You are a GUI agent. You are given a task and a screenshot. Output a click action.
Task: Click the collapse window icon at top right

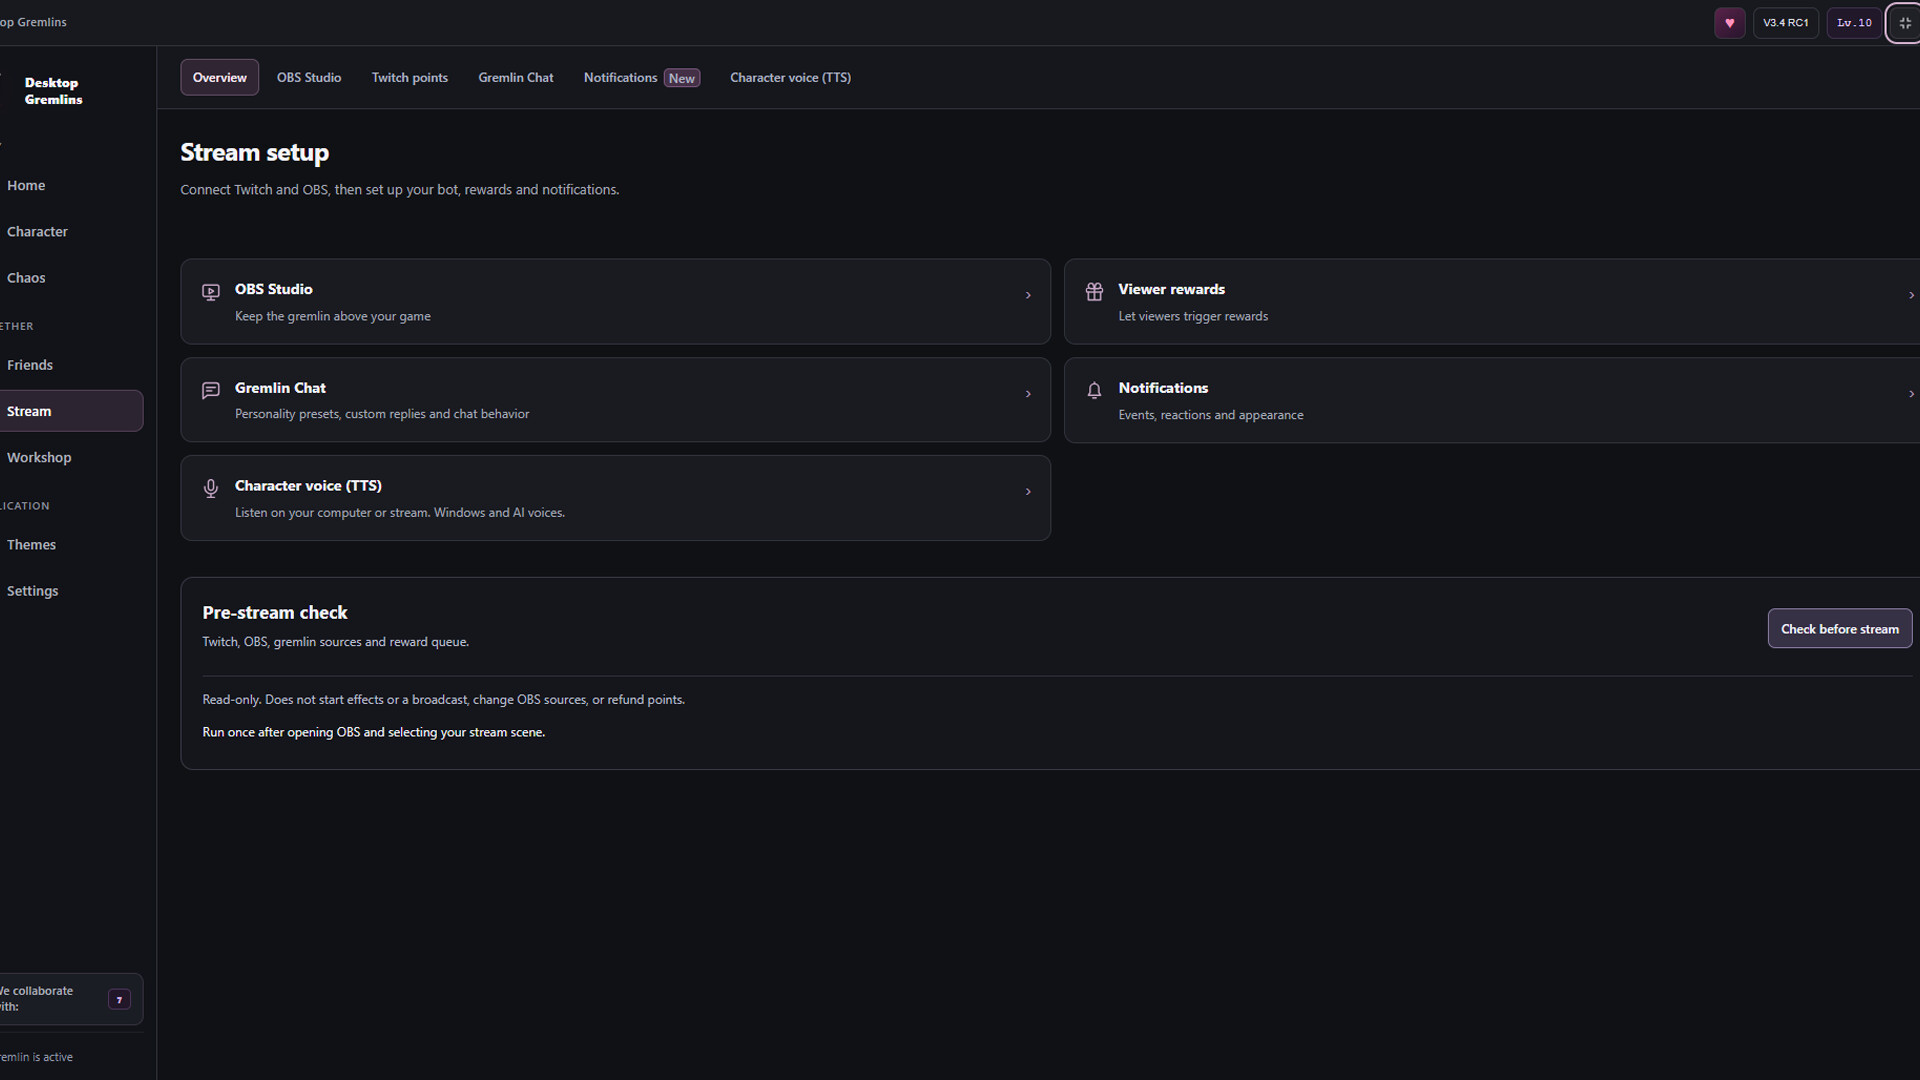coord(1904,23)
